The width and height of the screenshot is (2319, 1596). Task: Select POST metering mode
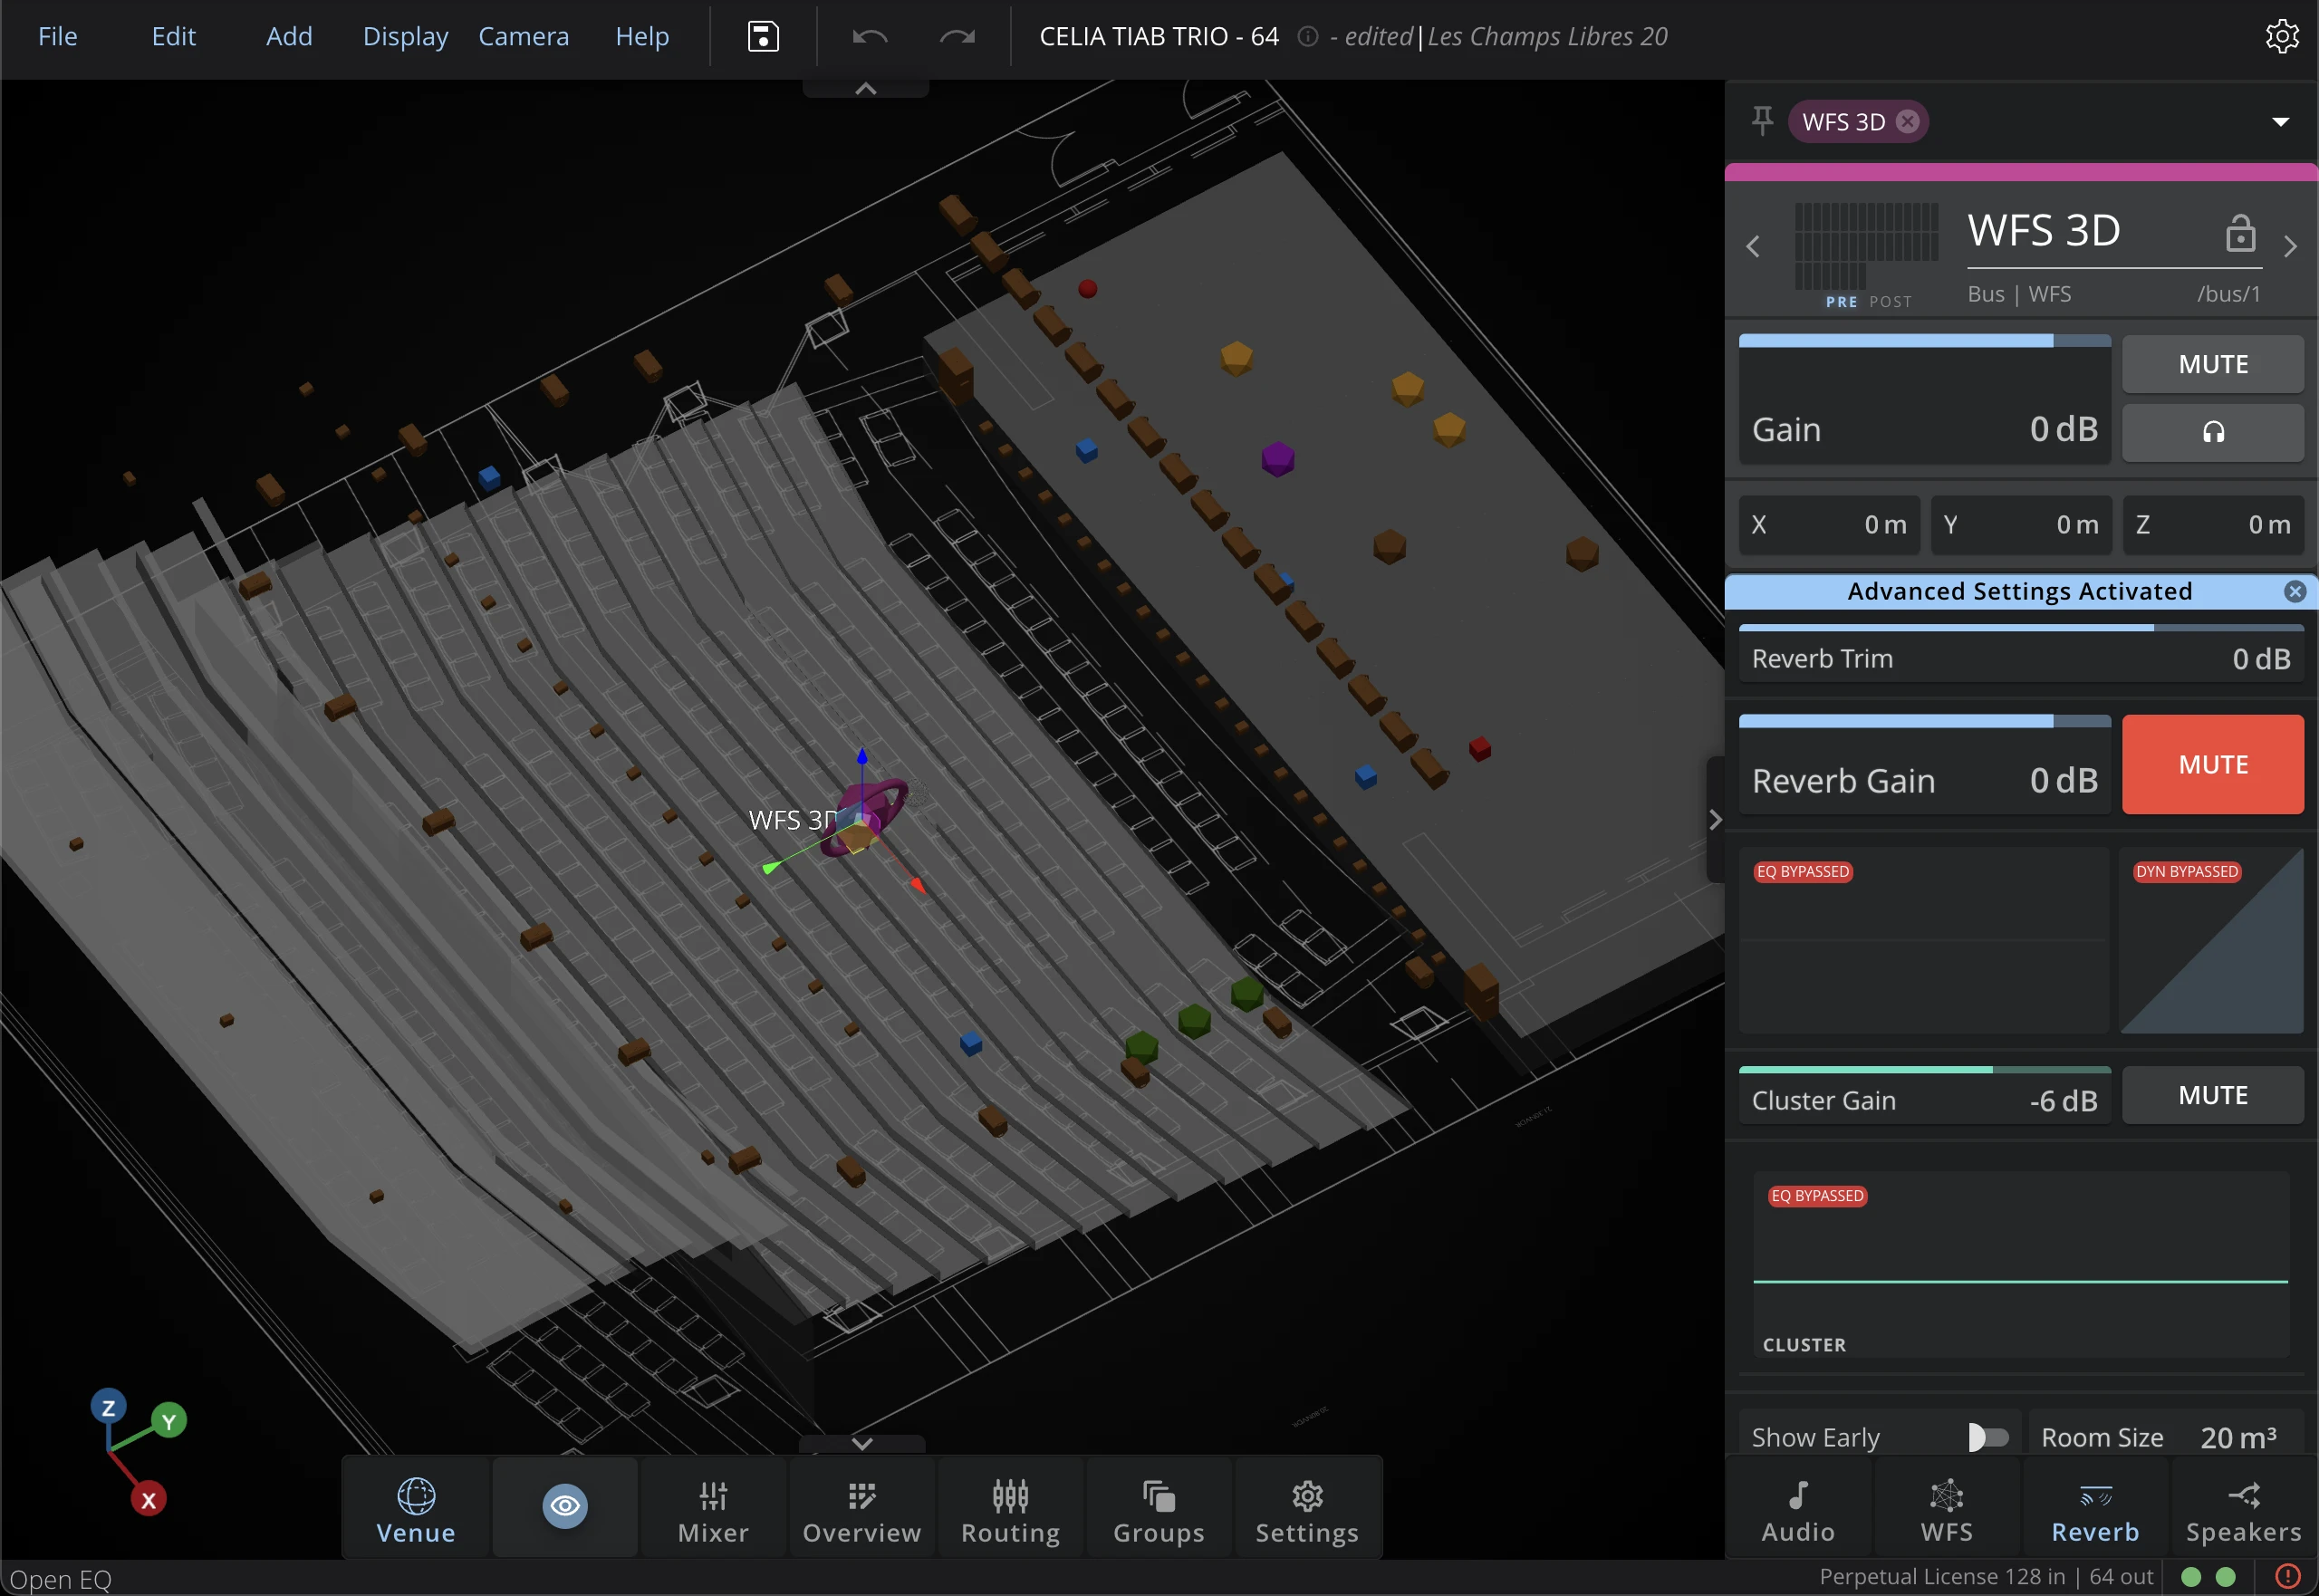tap(1890, 301)
